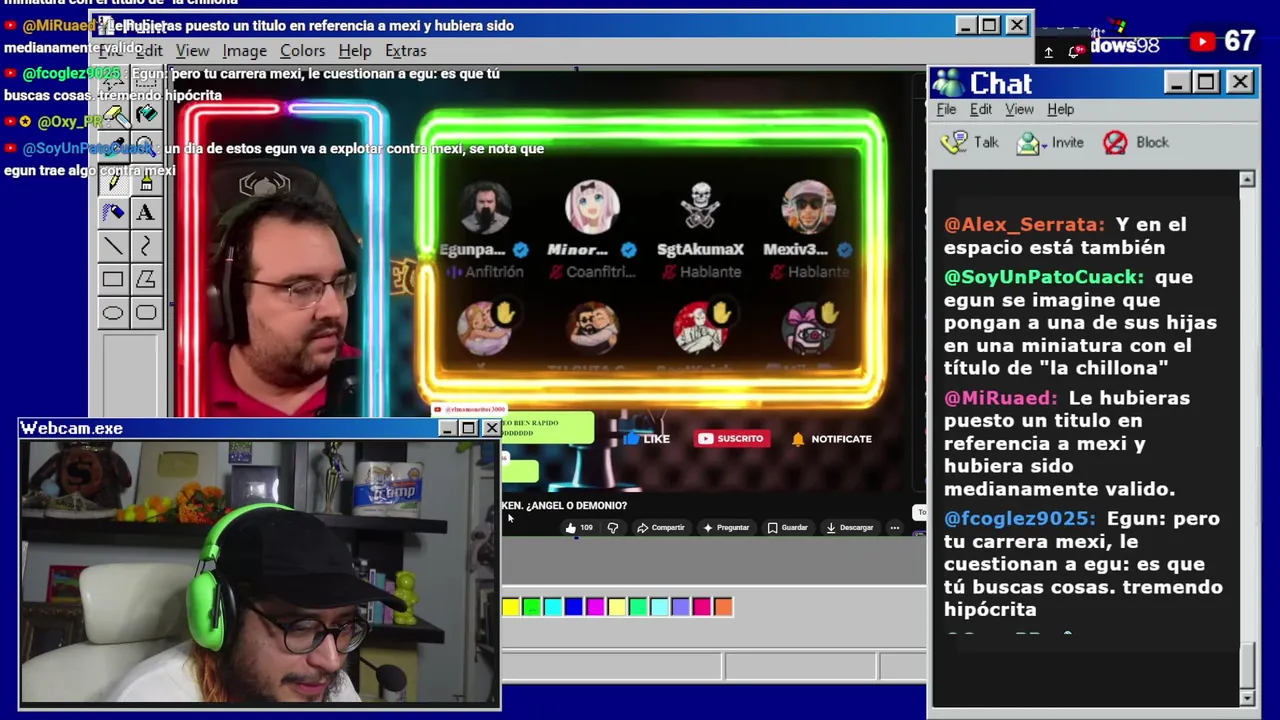1280x720 pixels.
Task: Click the Chat window messenger icon
Action: pos(948,84)
